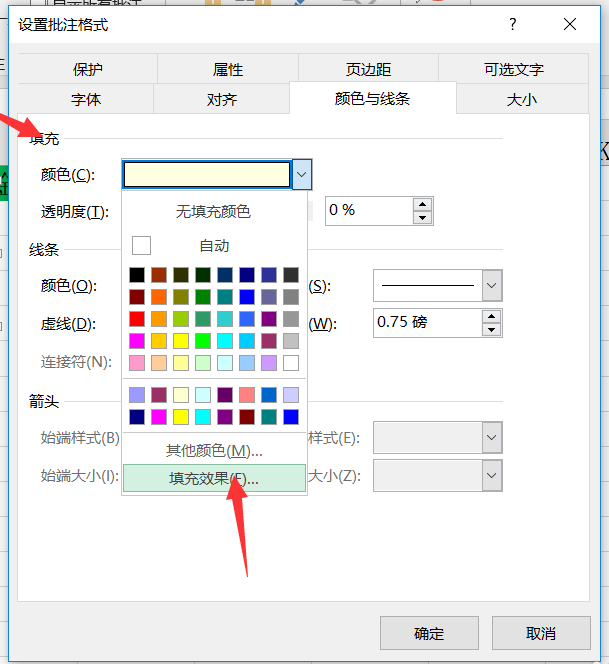The image size is (609, 664).
Task: Collapse the fill 颜色(C) dropdown arrow
Action: pos(302,174)
